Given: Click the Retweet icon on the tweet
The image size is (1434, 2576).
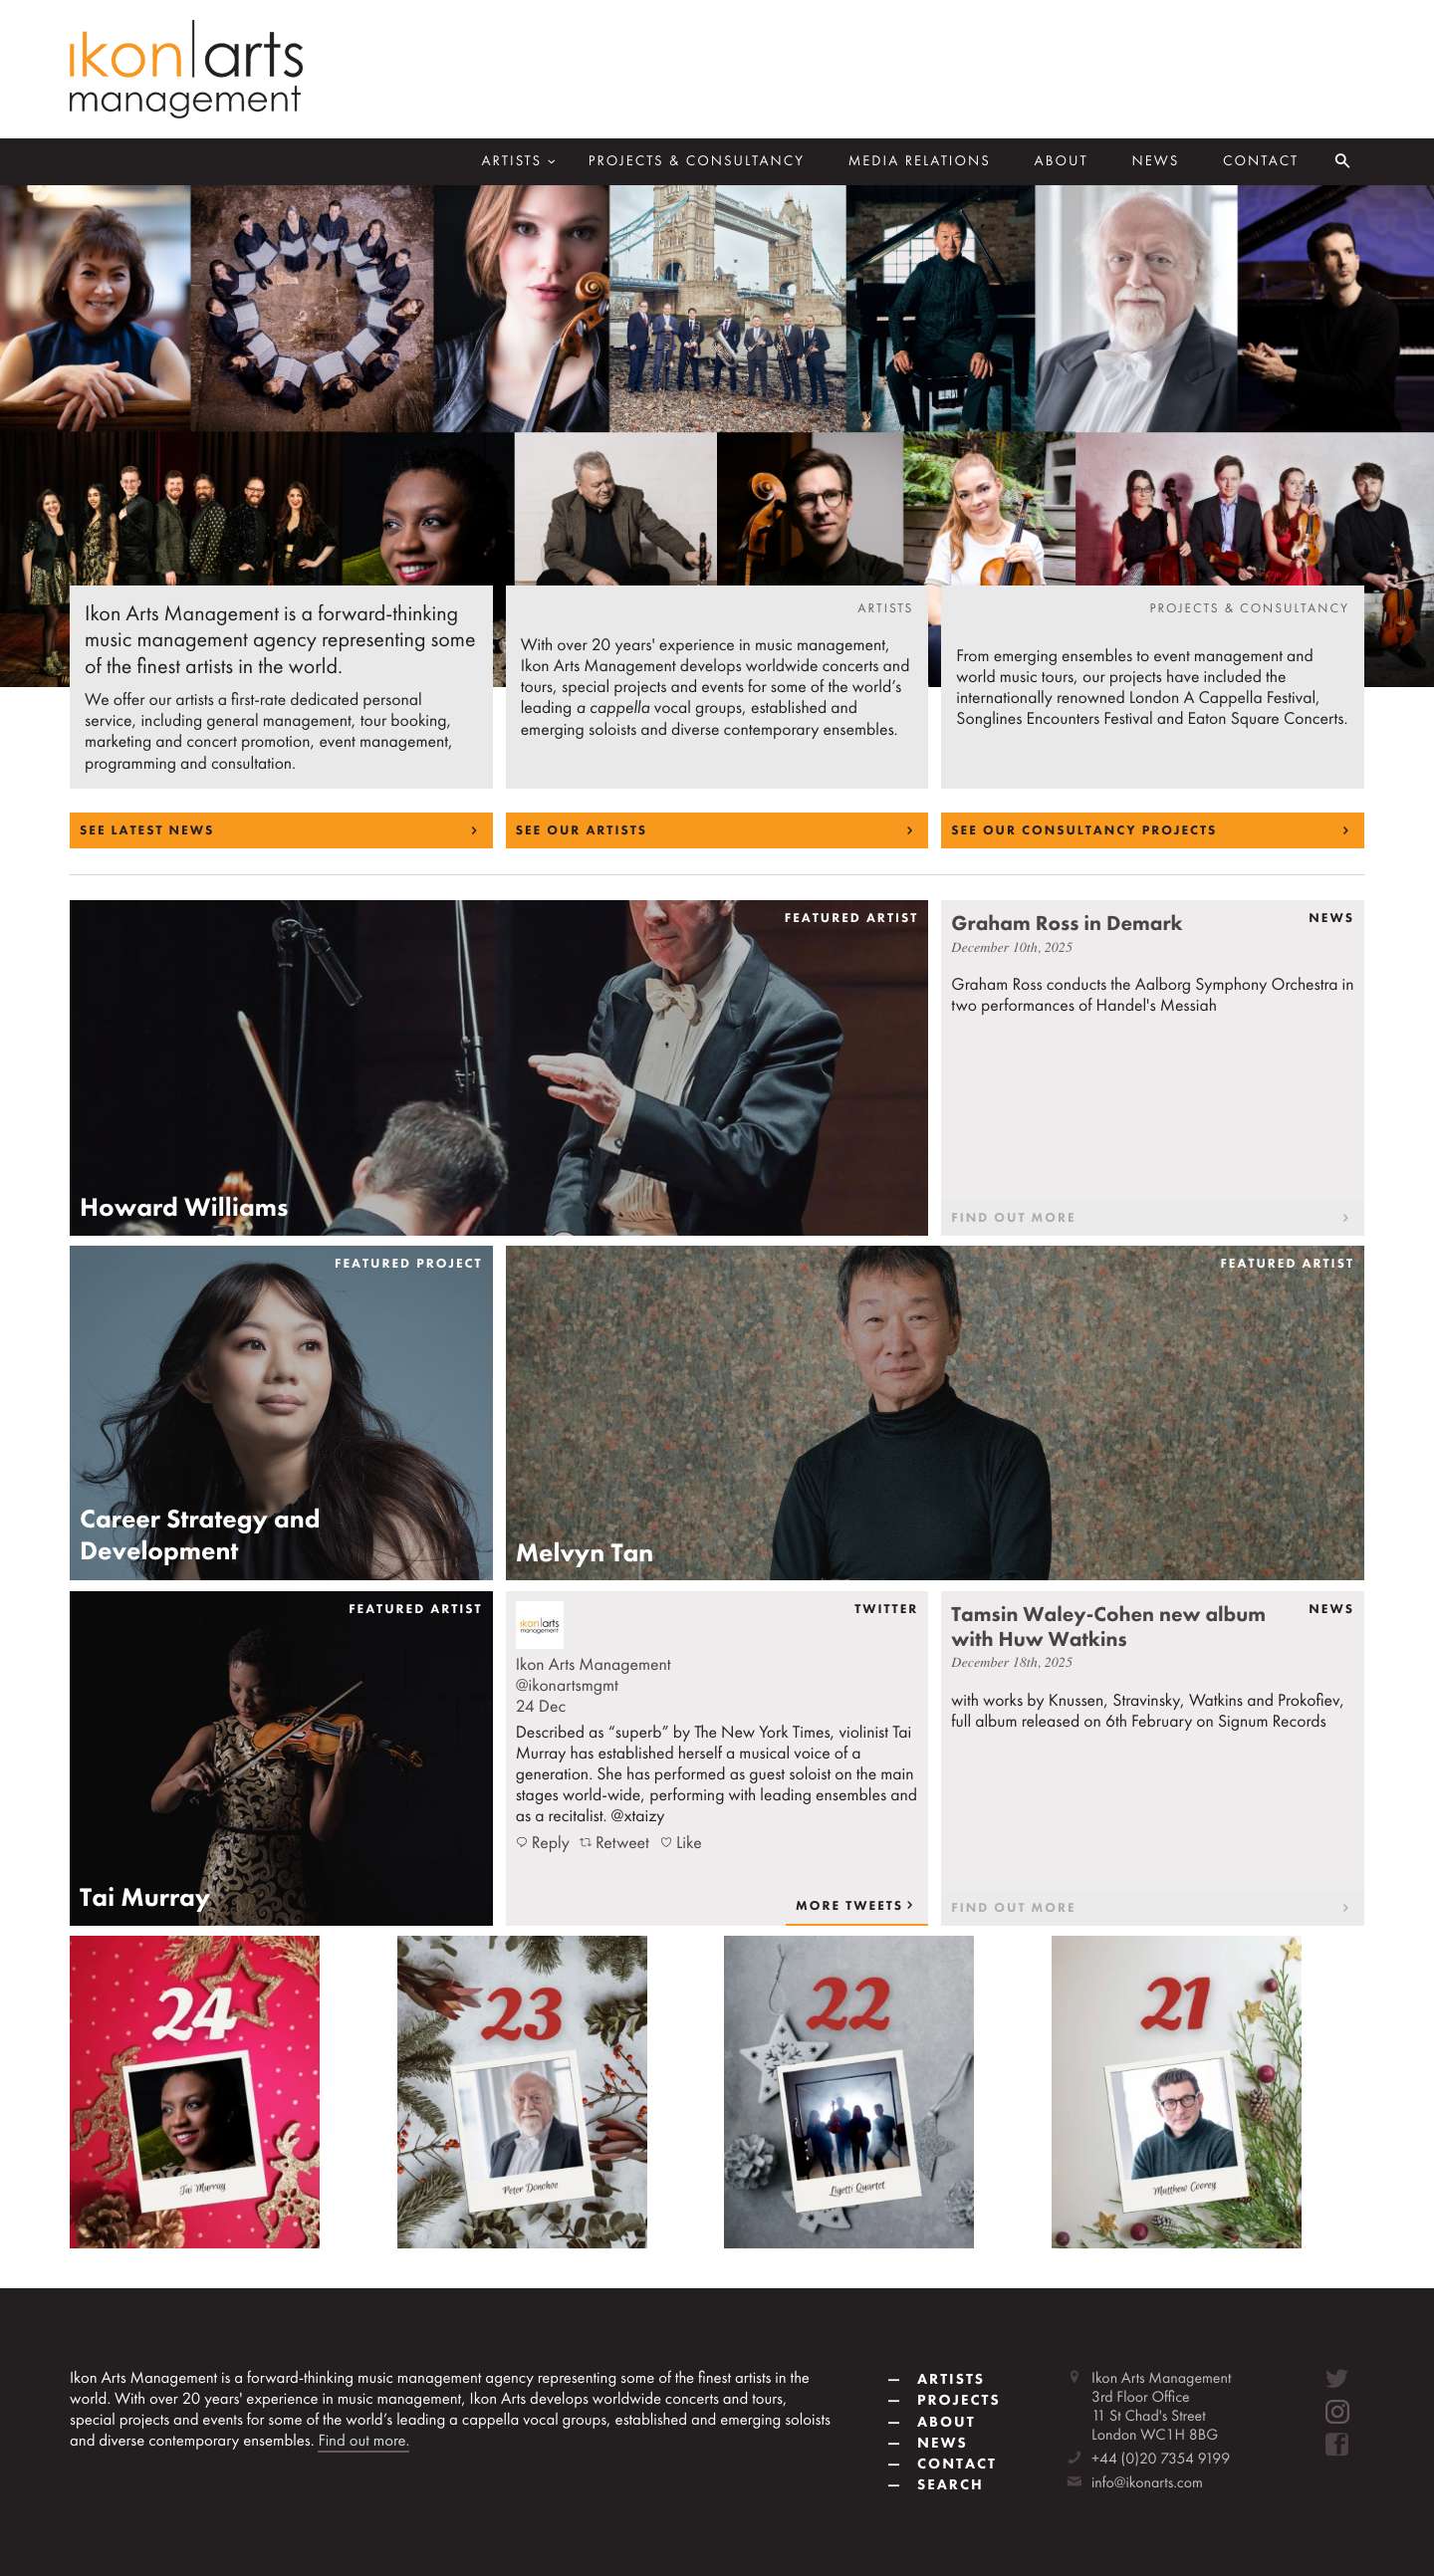Looking at the screenshot, I should (585, 1842).
